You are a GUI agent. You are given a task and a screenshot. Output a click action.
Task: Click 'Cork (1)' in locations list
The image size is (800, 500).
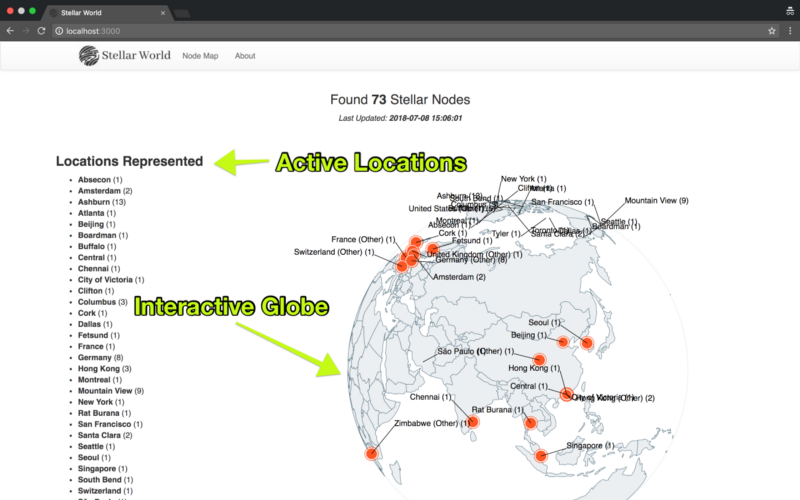point(92,313)
